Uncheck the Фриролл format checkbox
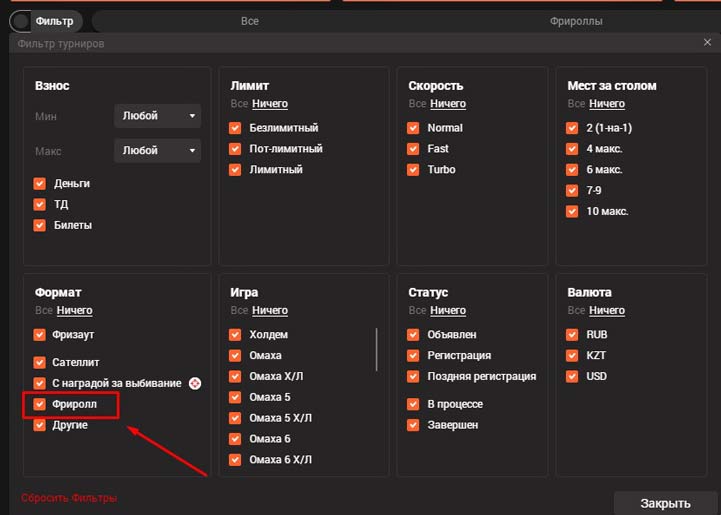This screenshot has height=515, width=721. (x=40, y=405)
